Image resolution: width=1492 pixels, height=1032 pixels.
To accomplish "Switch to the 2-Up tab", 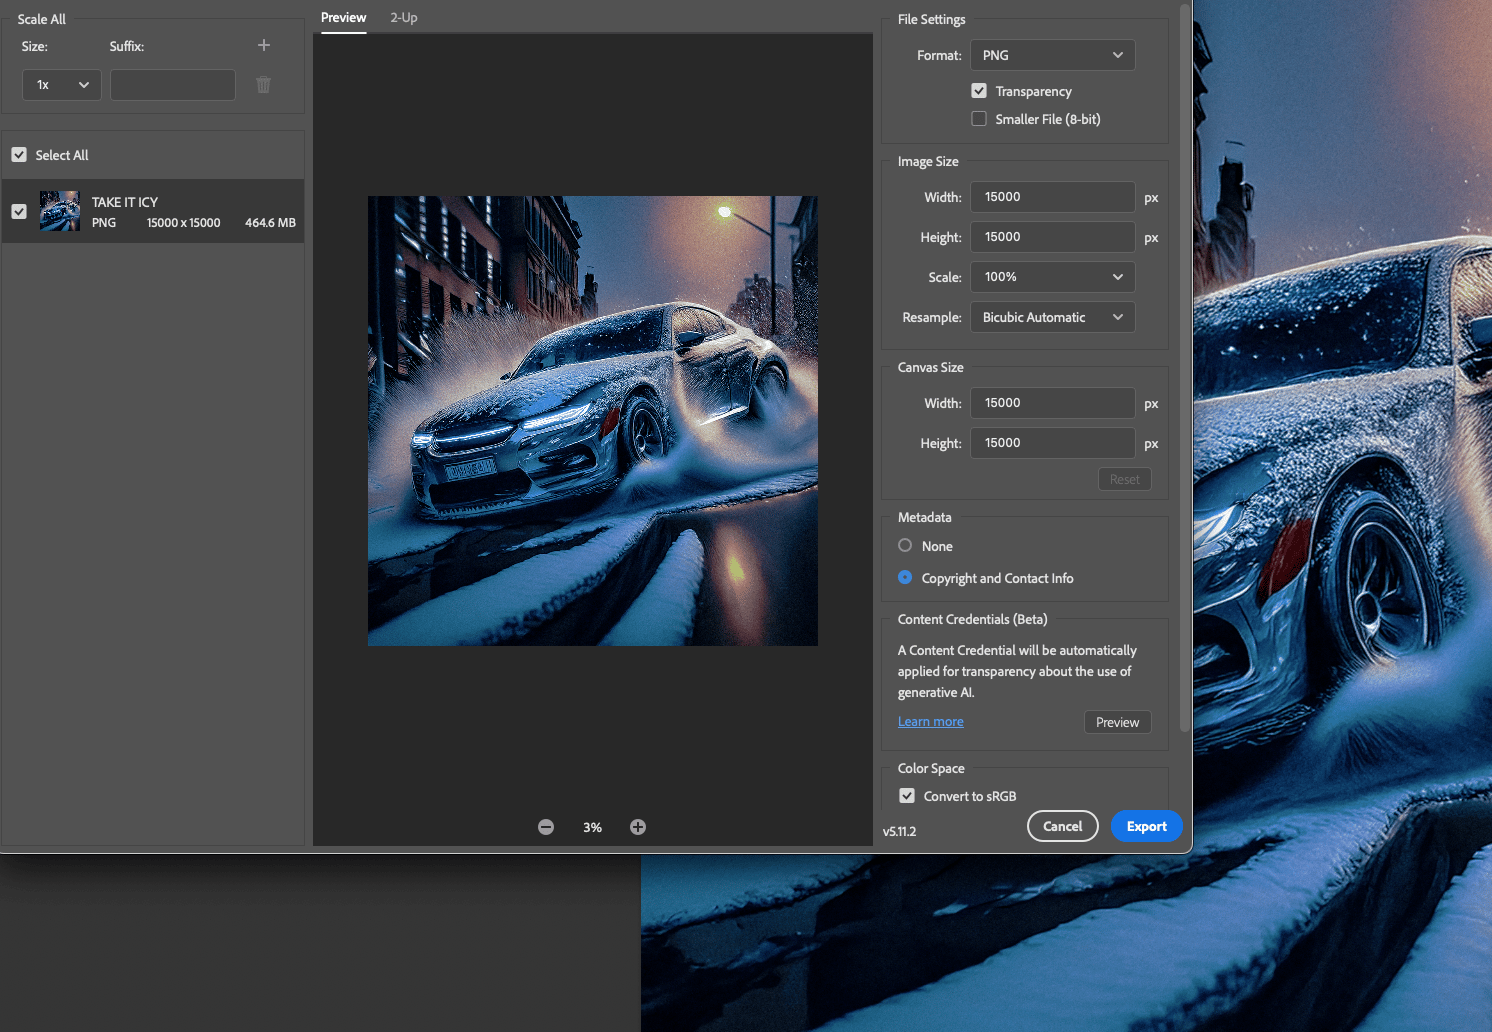I will click(404, 18).
